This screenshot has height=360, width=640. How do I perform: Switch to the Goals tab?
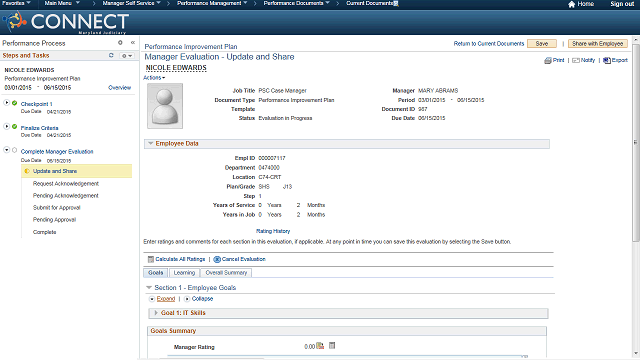pos(156,273)
